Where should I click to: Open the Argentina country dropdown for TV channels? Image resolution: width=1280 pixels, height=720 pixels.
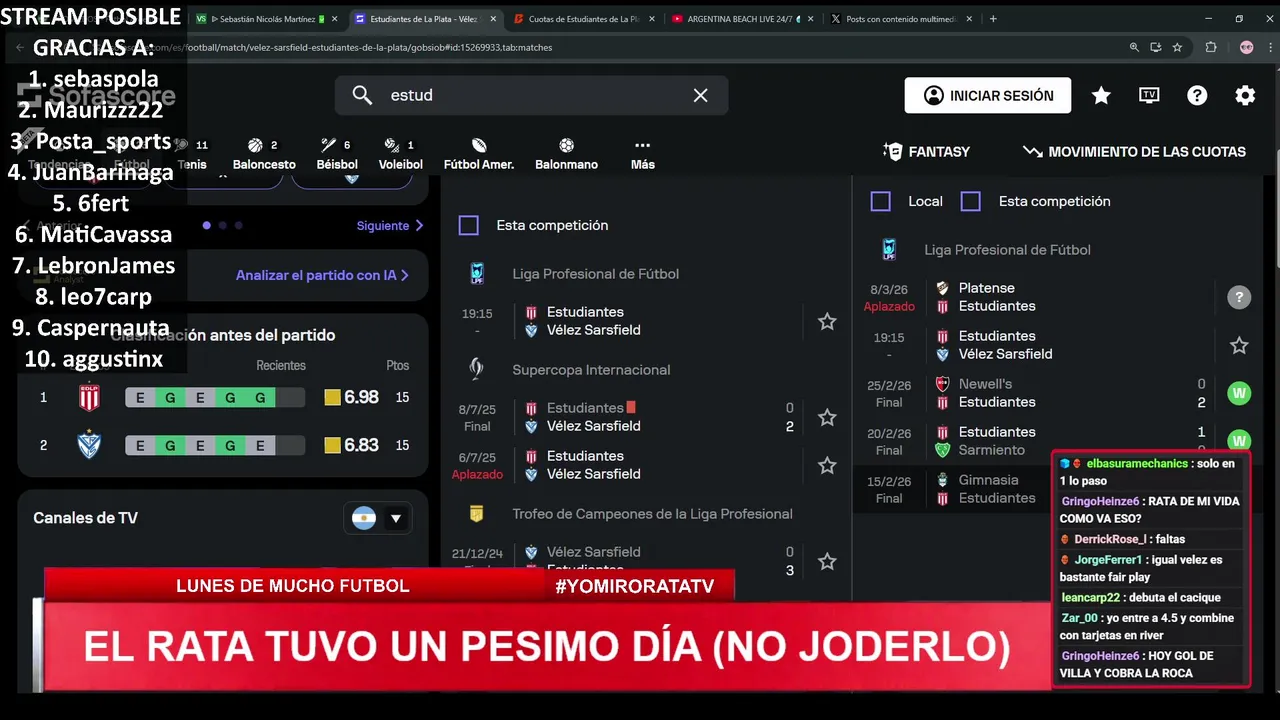378,518
